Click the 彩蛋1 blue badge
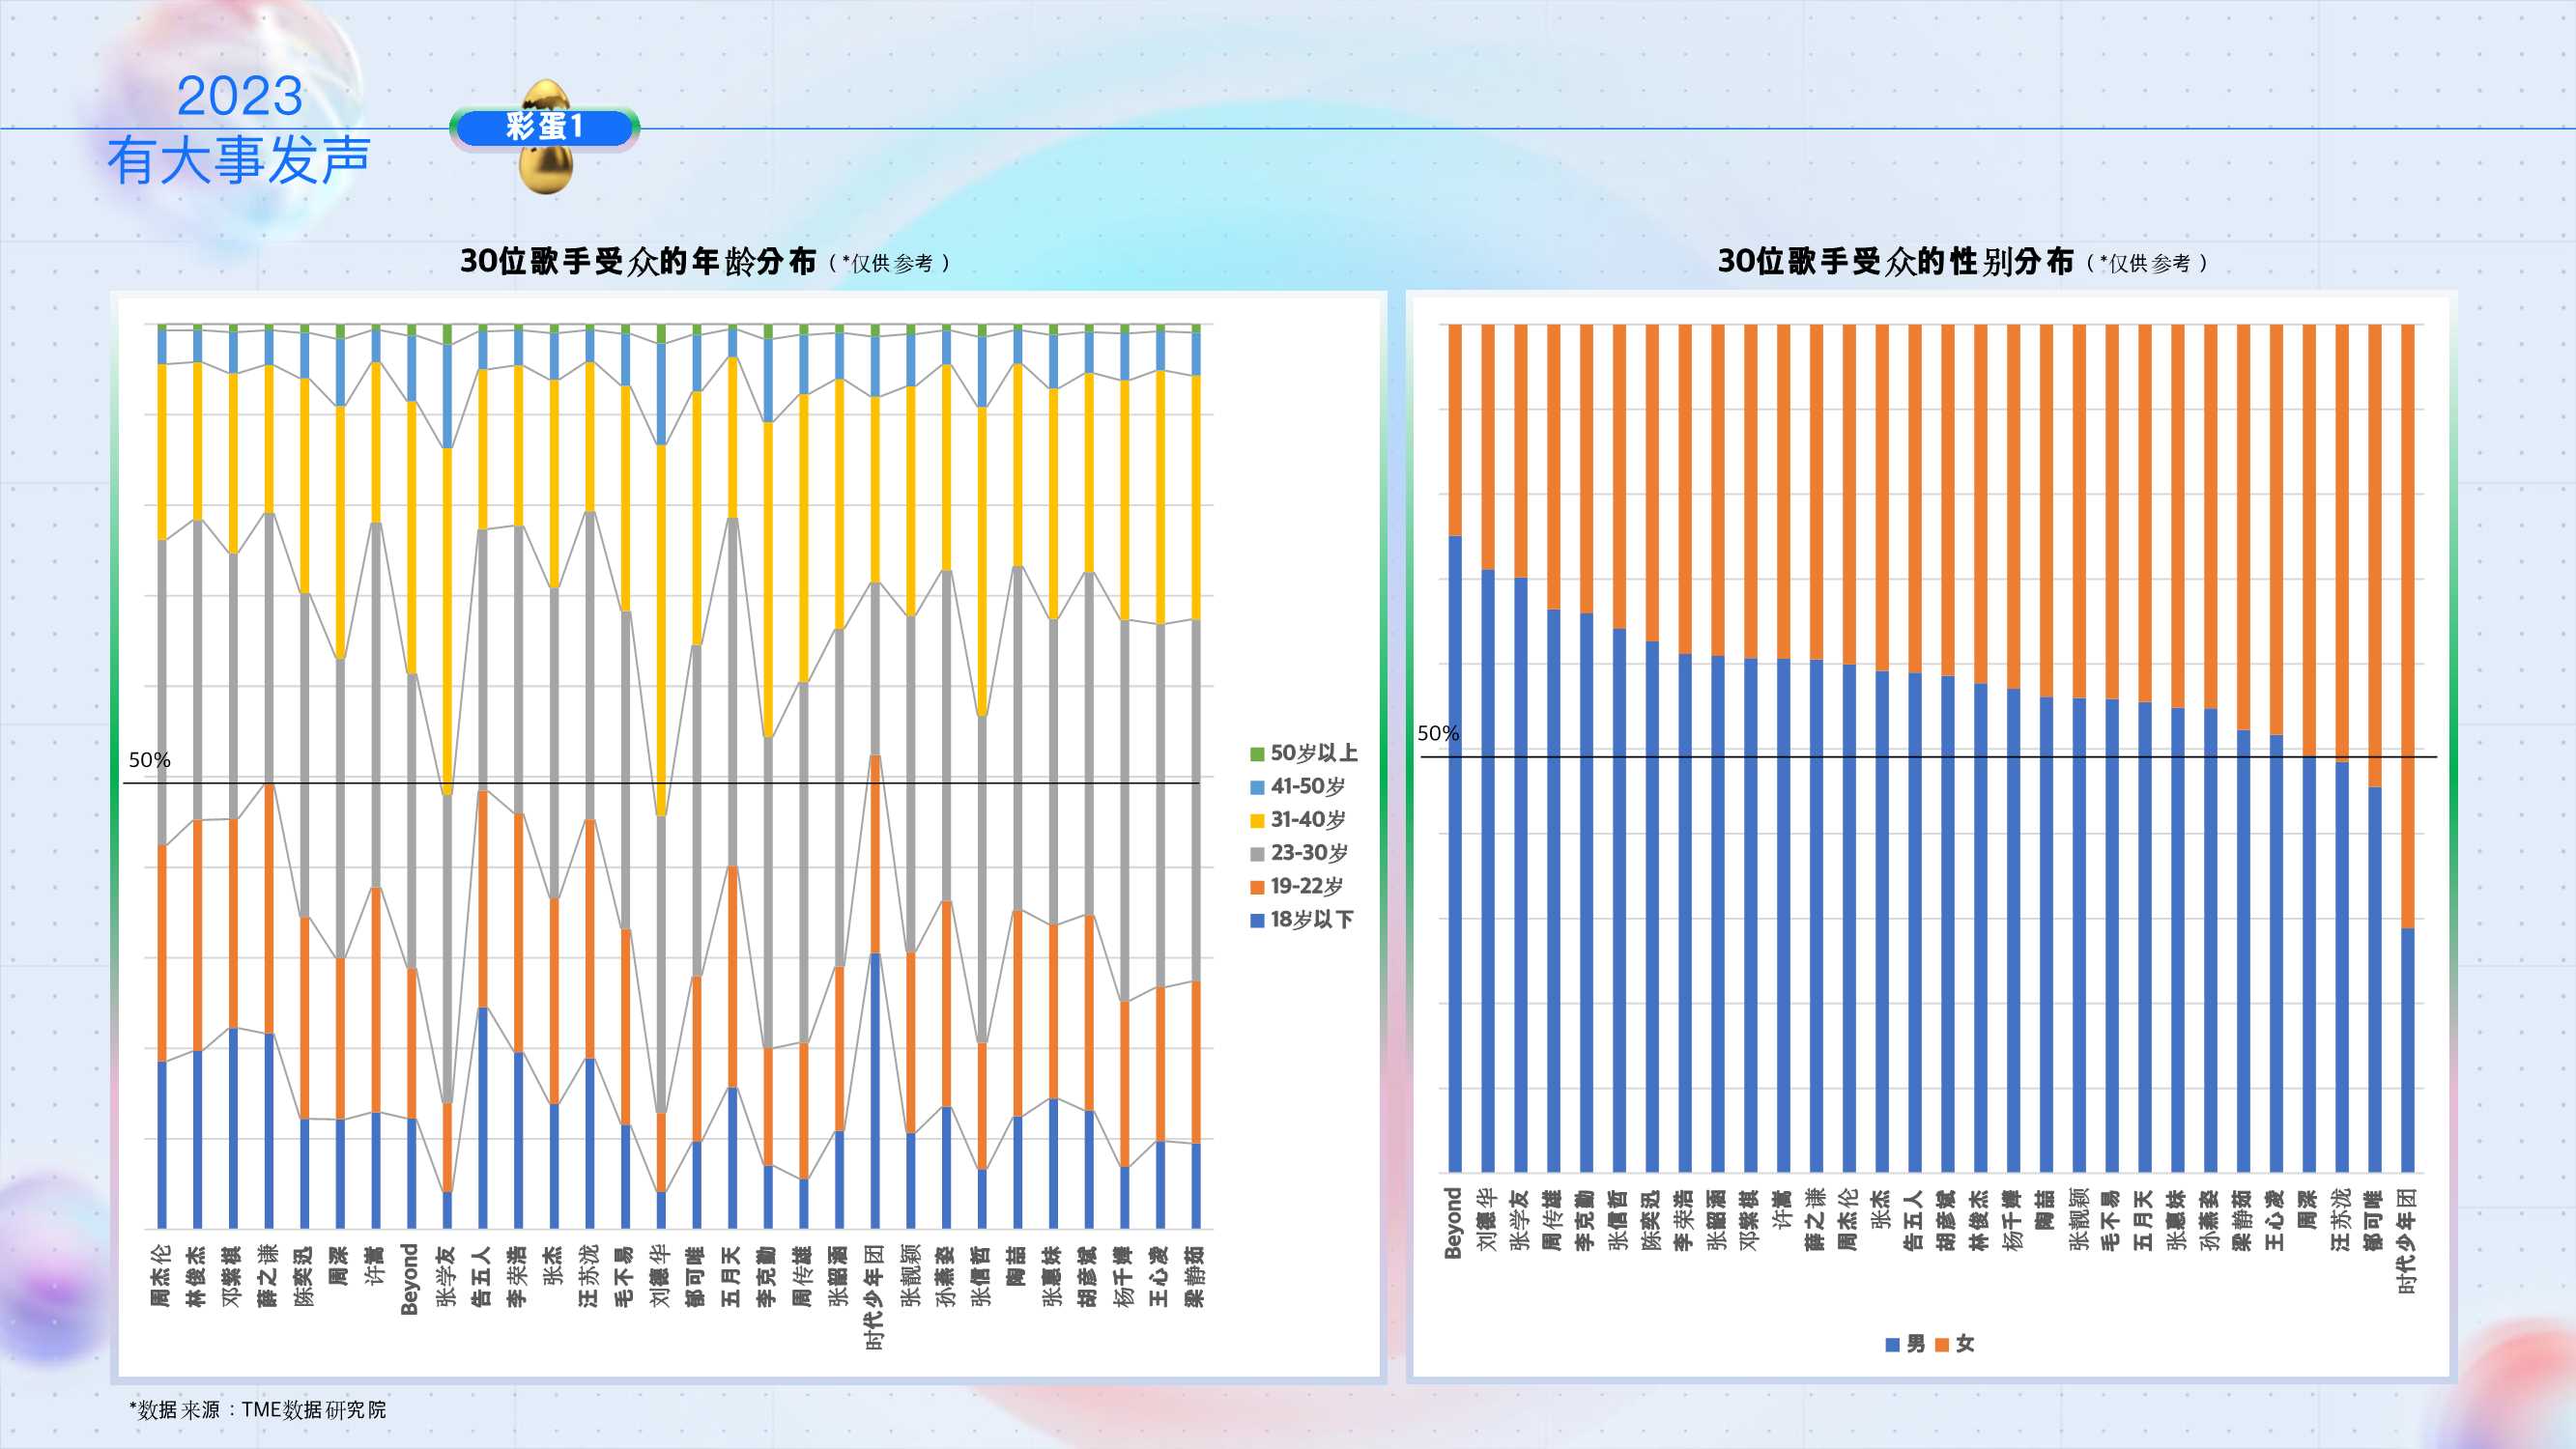 [x=544, y=127]
